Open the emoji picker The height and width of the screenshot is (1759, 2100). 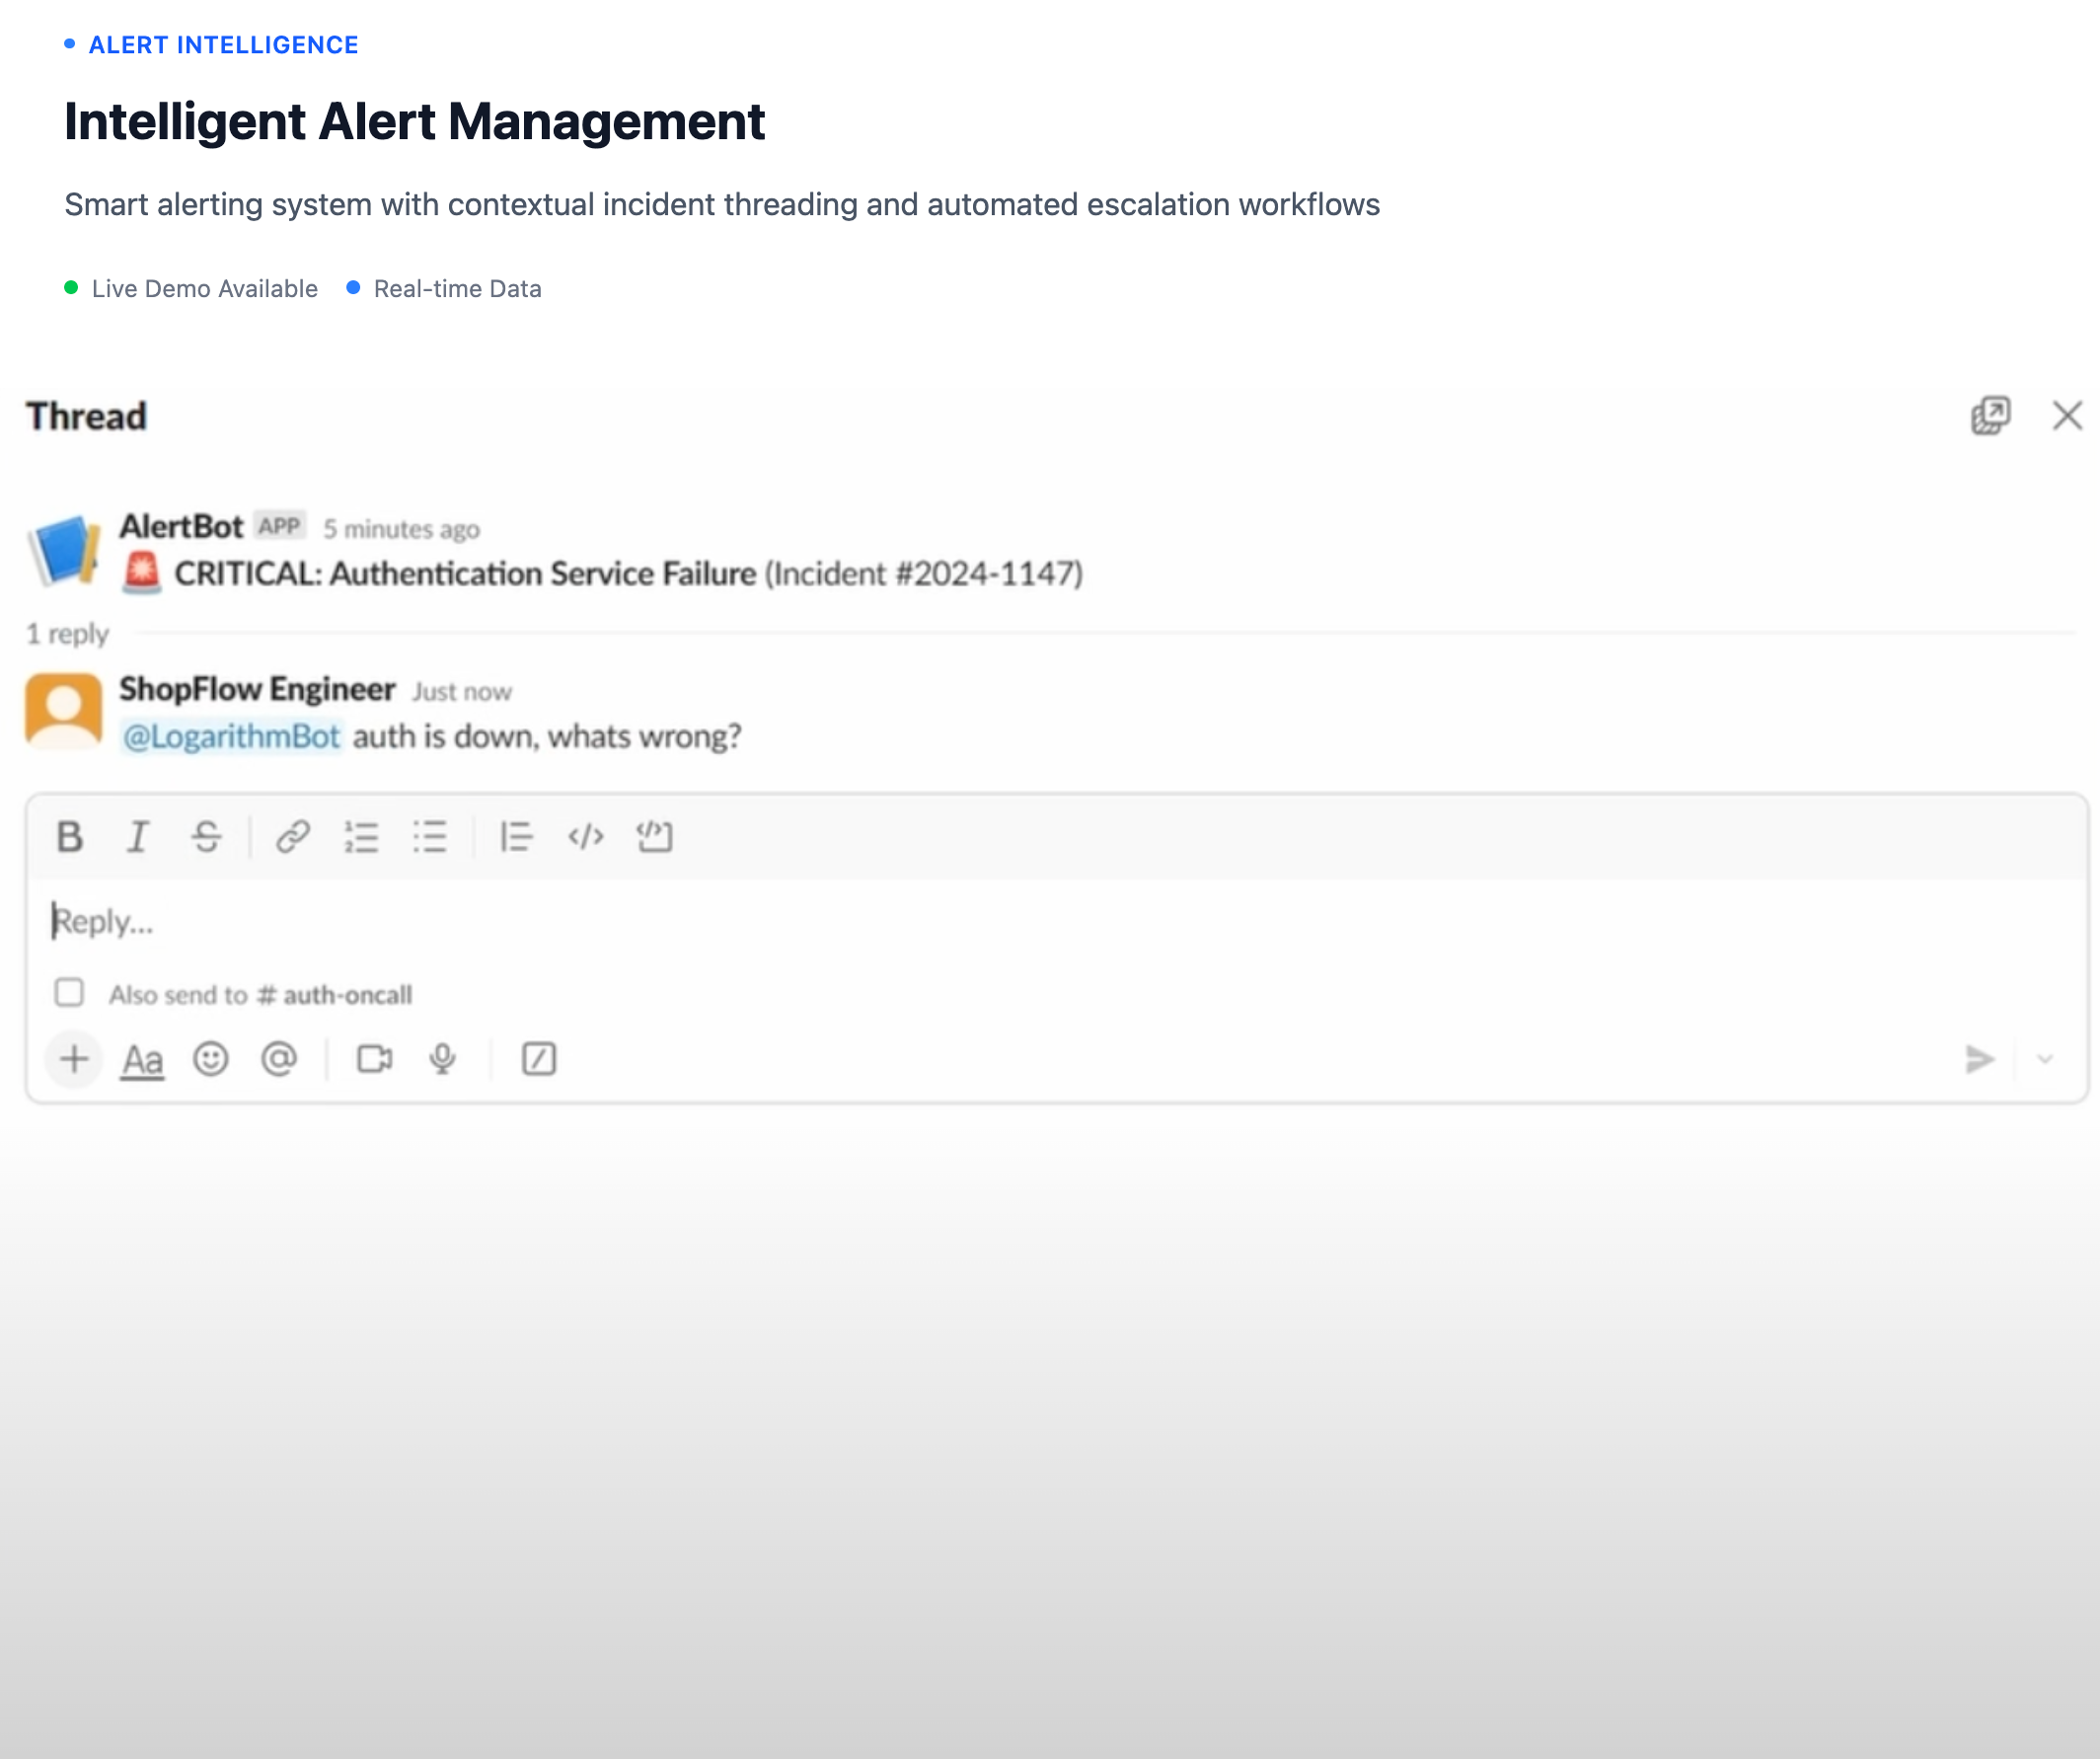[210, 1059]
